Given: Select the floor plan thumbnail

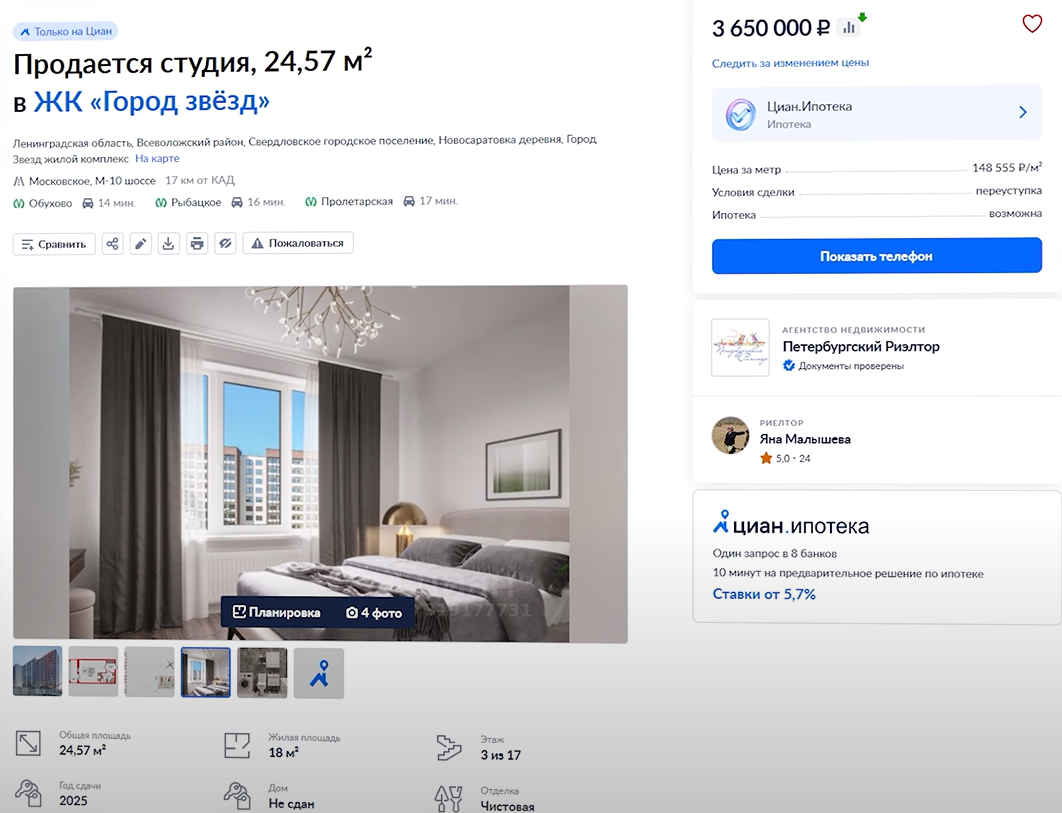Looking at the screenshot, I should 93,671.
